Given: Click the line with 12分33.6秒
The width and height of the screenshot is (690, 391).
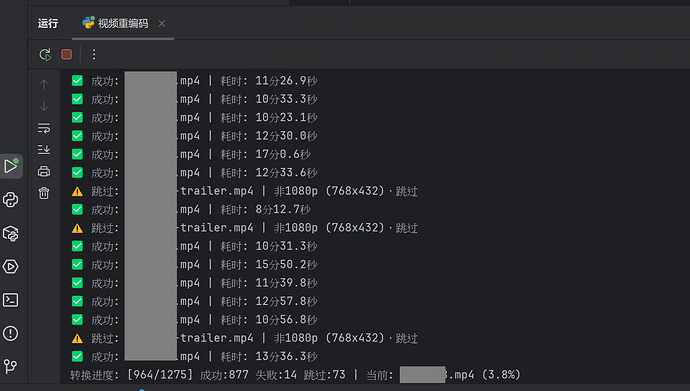Looking at the screenshot, I should pyautogui.click(x=194, y=173).
